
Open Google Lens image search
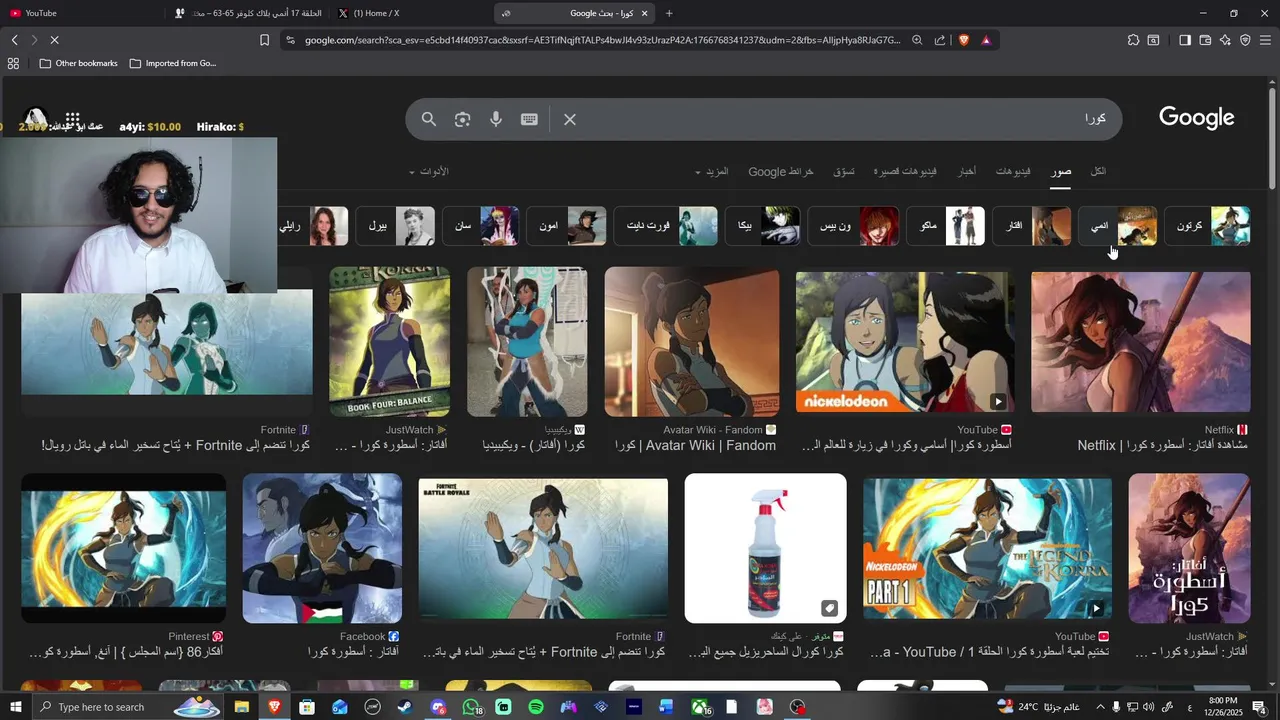tap(462, 119)
